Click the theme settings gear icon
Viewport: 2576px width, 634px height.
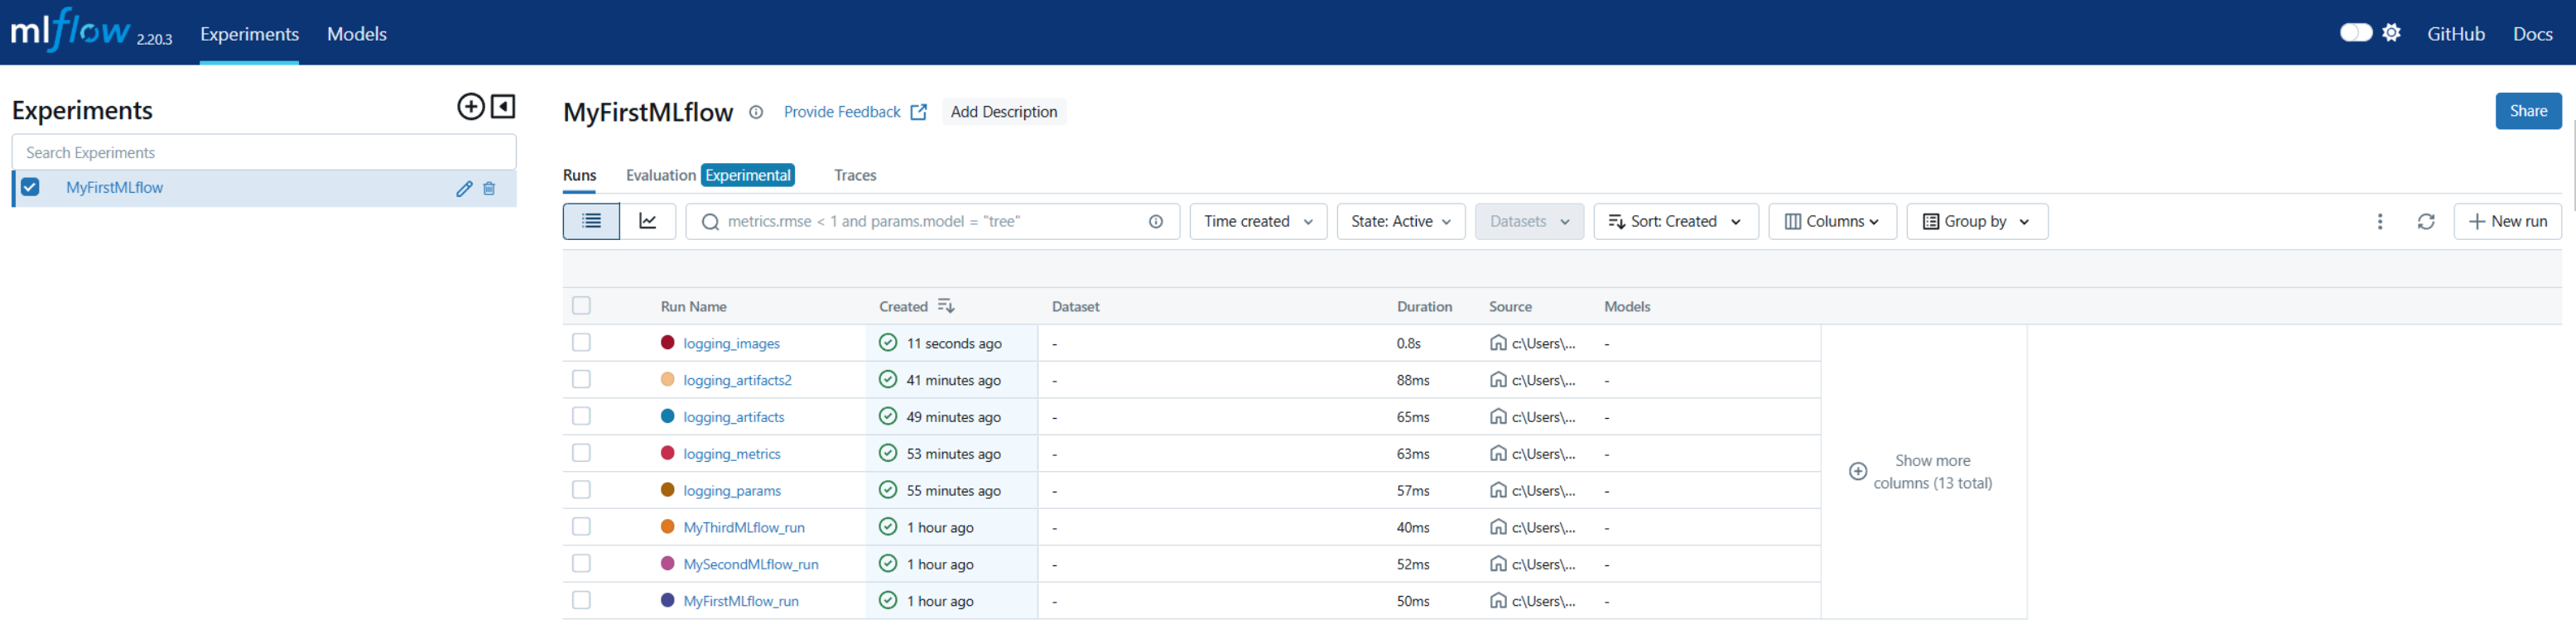pyautogui.click(x=2391, y=33)
